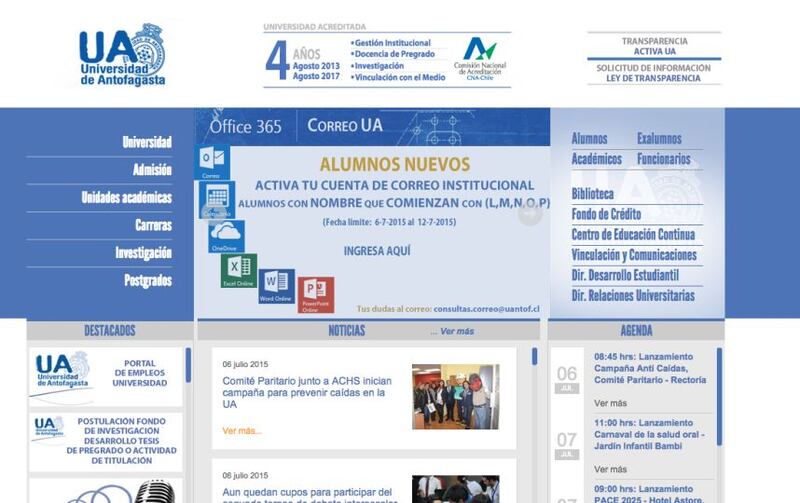The width and height of the screenshot is (800, 503).
Task: Open Dir. Relaciones Universitarias link
Action: [x=633, y=295]
